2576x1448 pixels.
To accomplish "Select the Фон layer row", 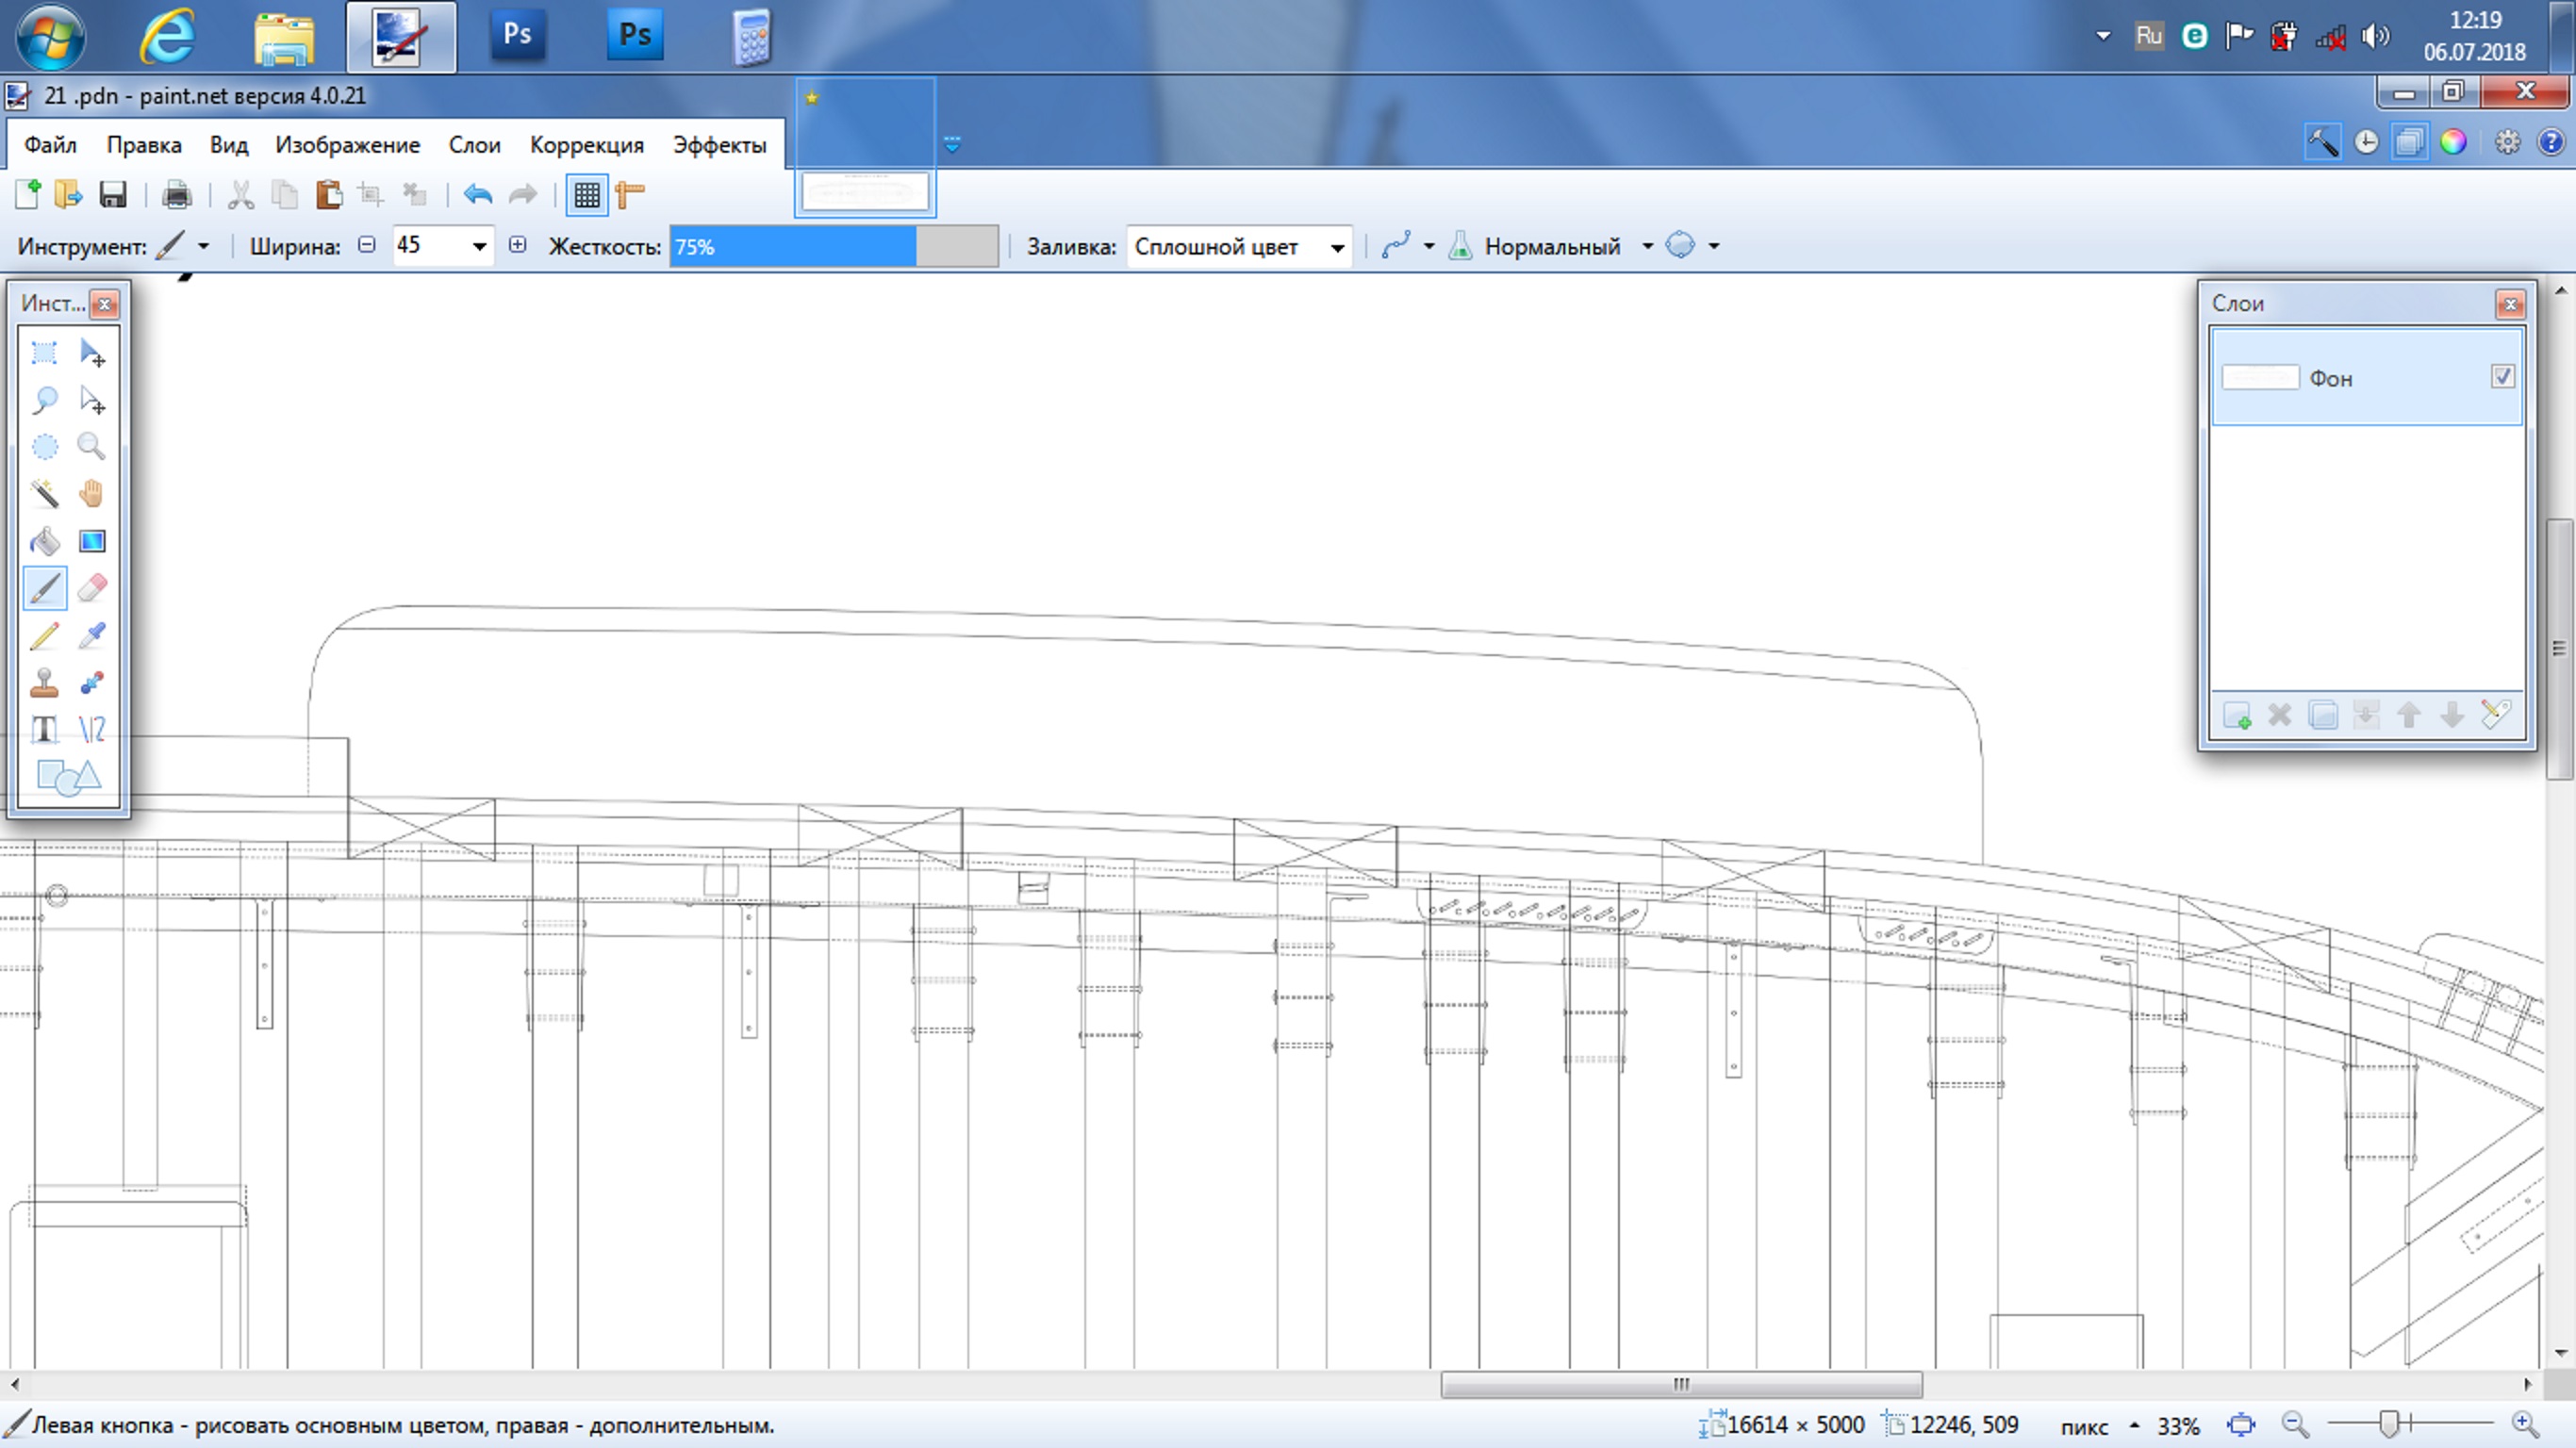I will pyautogui.click(x=2366, y=378).
